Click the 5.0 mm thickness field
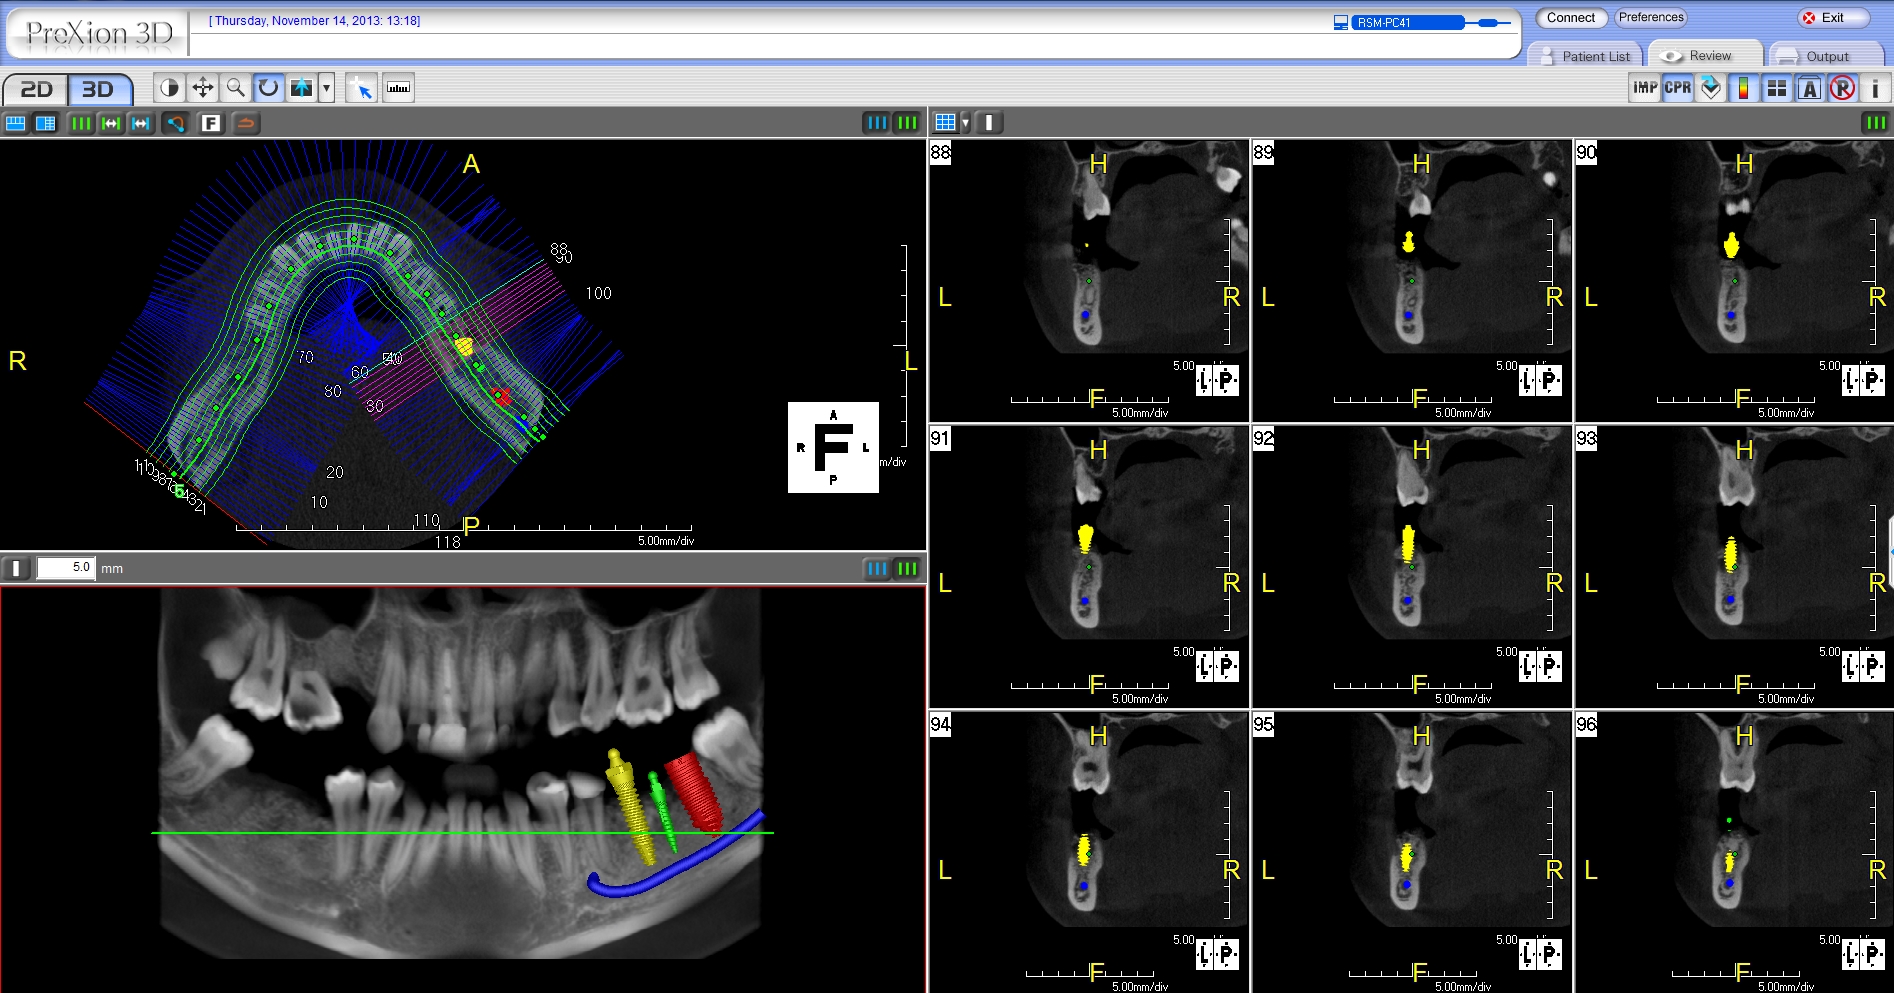The image size is (1894, 993). 66,568
